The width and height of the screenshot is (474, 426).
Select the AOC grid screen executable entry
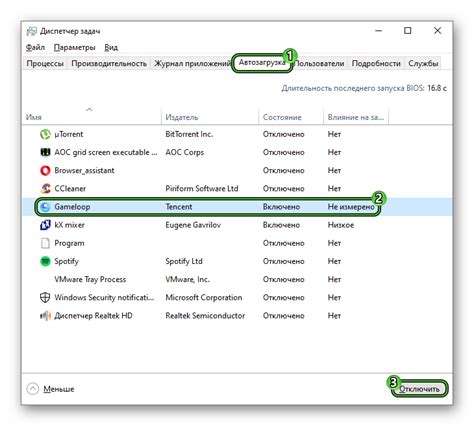tap(106, 152)
